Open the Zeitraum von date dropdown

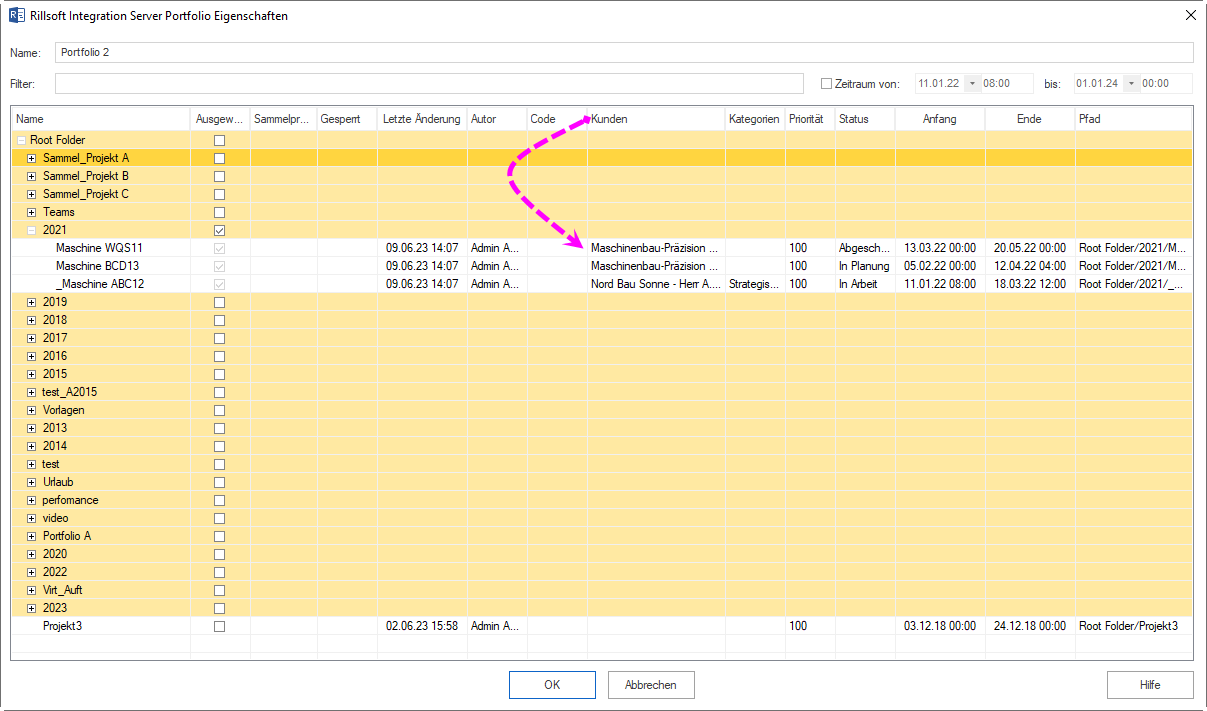pos(972,84)
